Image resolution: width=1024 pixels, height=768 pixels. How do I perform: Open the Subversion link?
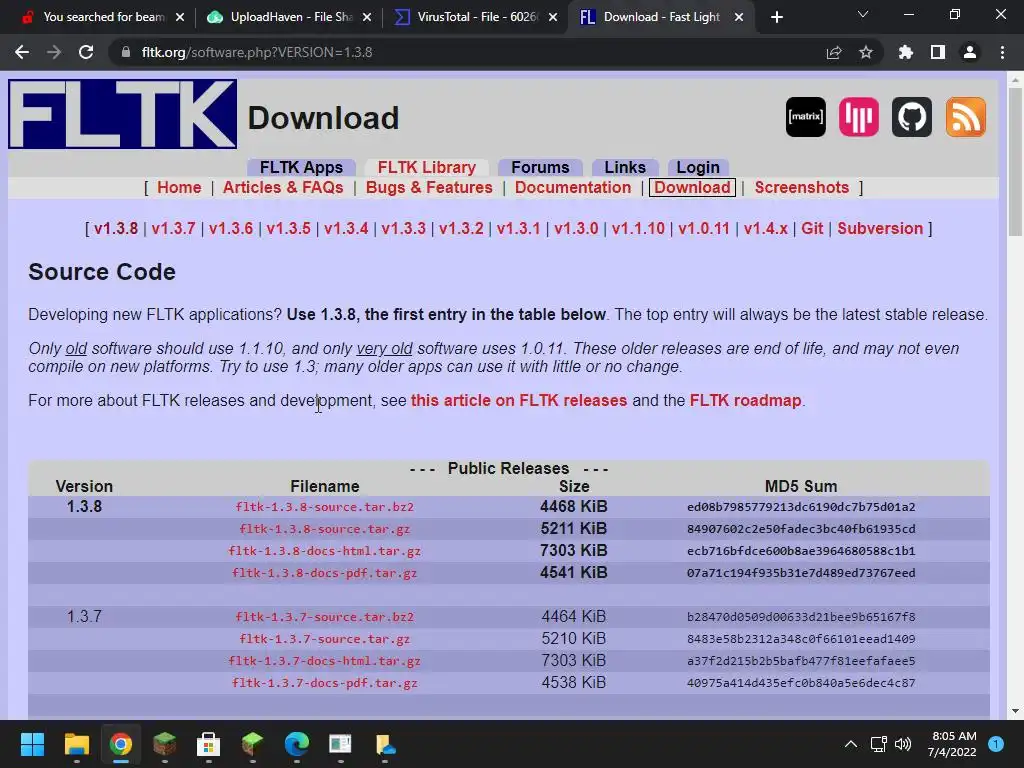(880, 229)
